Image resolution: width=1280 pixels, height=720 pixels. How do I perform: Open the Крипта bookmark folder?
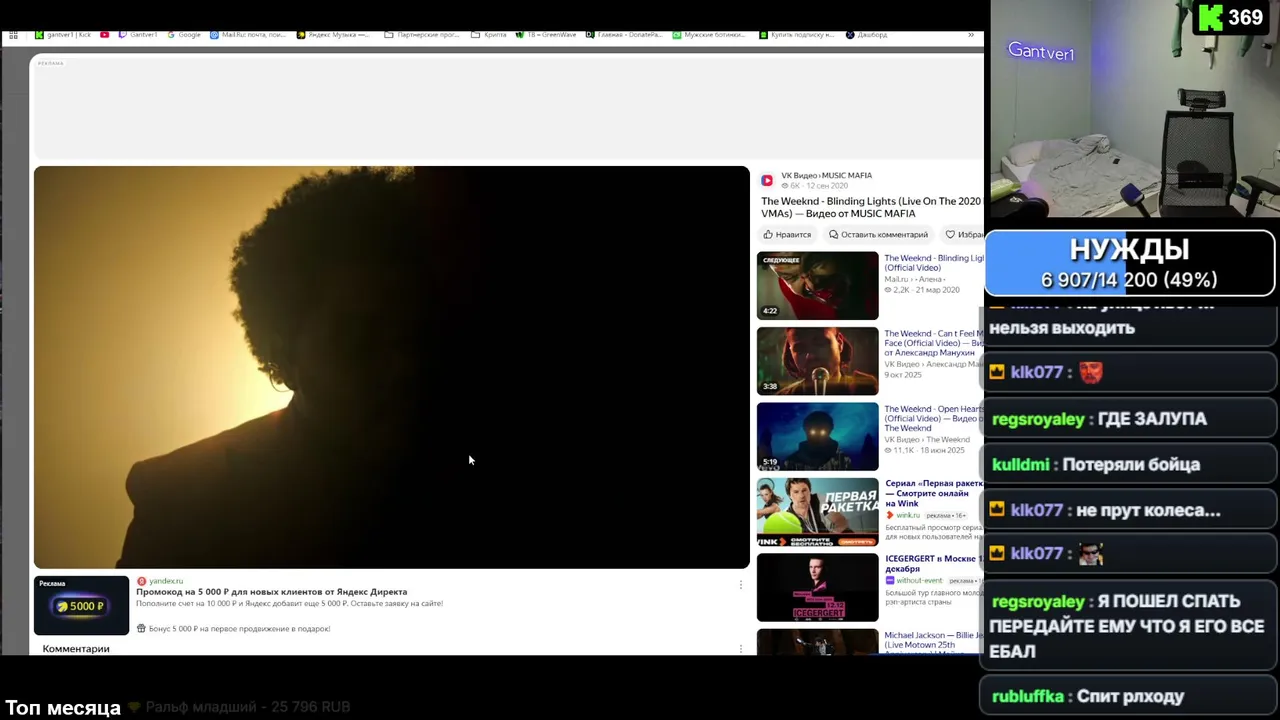click(x=489, y=35)
